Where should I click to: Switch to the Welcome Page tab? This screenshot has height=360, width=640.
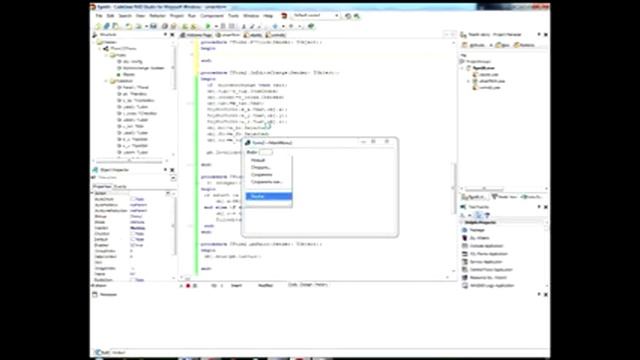click(197, 35)
